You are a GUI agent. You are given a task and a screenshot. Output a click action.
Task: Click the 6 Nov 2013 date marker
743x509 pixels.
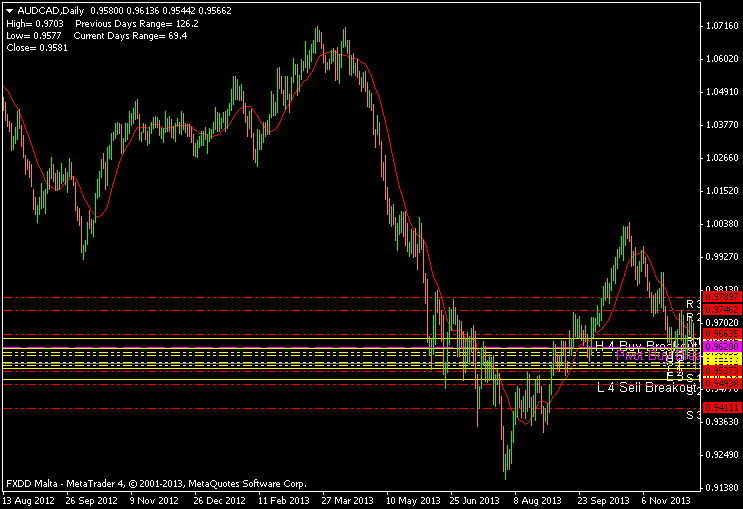coord(663,499)
